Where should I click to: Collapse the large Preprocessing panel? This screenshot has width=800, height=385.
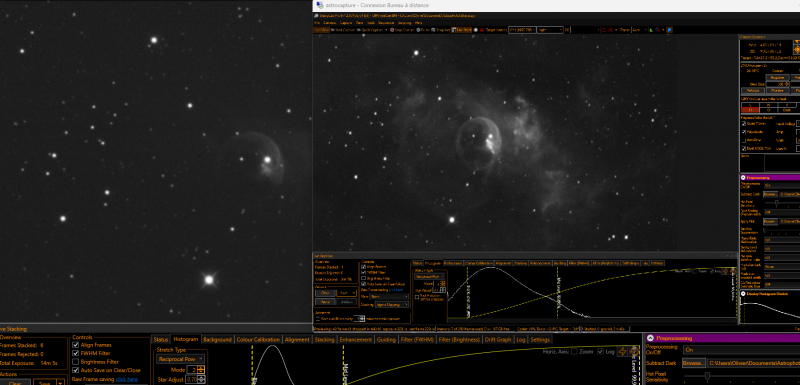click(x=650, y=338)
